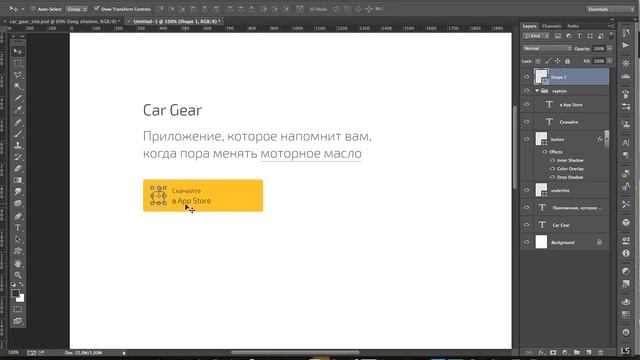Toggle Quick Mask mode icon
The width and height of the screenshot is (640, 360).
[18, 309]
